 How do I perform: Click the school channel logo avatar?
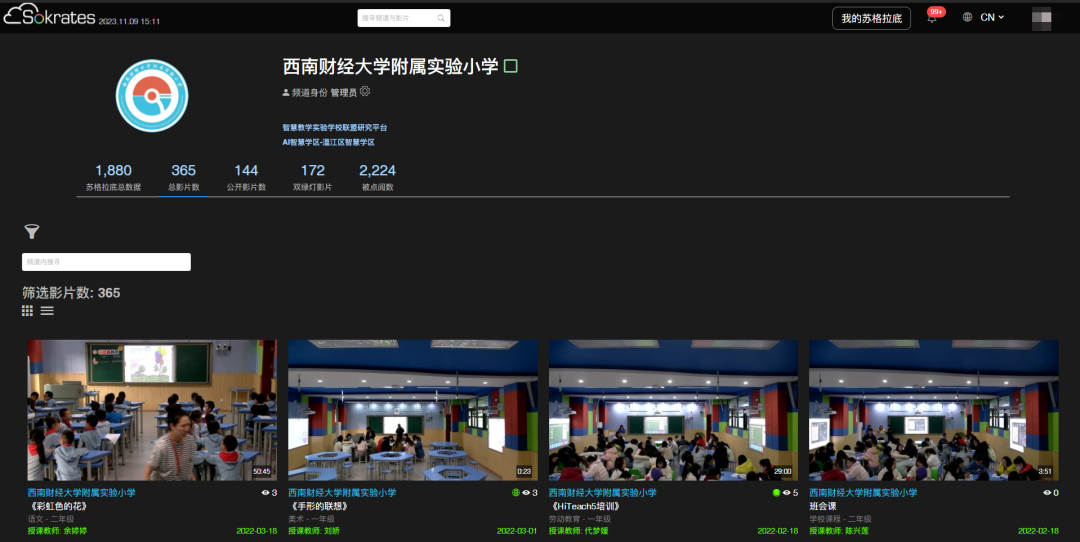pos(152,95)
